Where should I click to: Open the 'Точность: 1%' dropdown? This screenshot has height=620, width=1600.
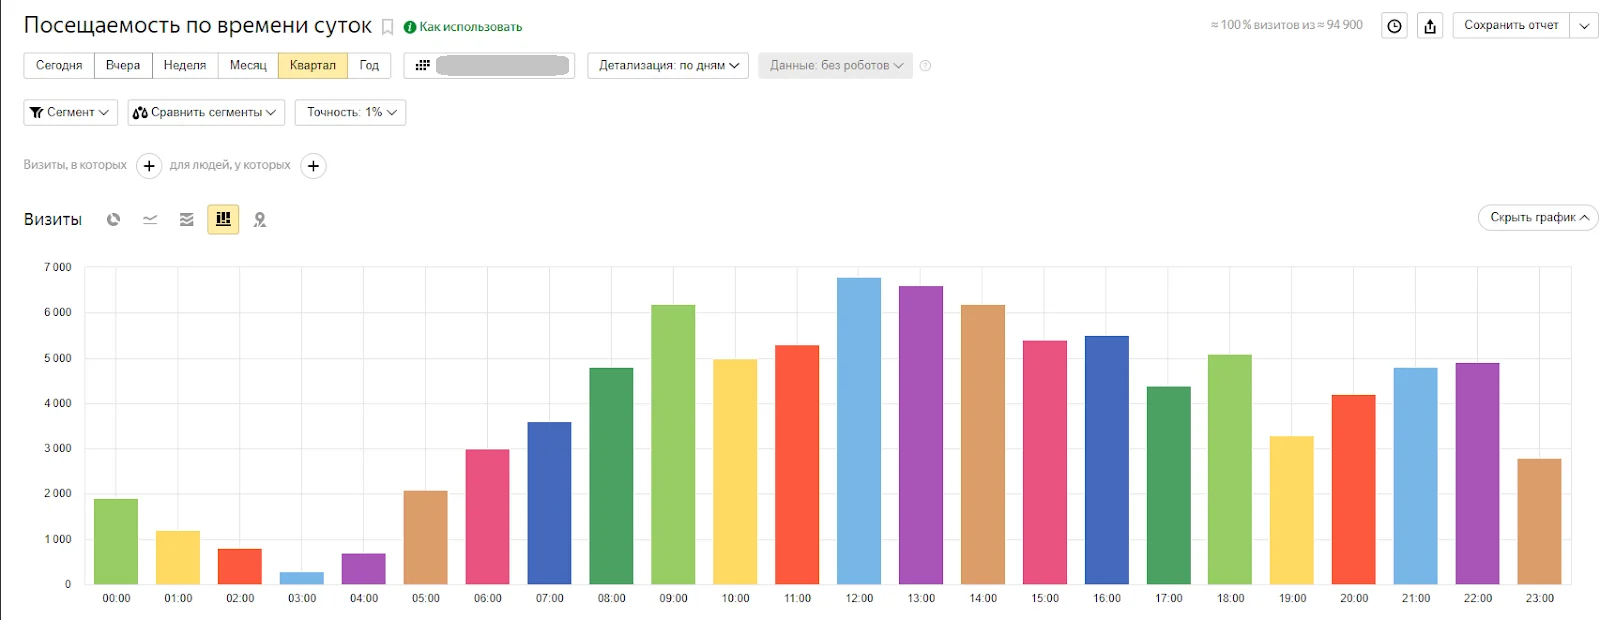pos(350,112)
